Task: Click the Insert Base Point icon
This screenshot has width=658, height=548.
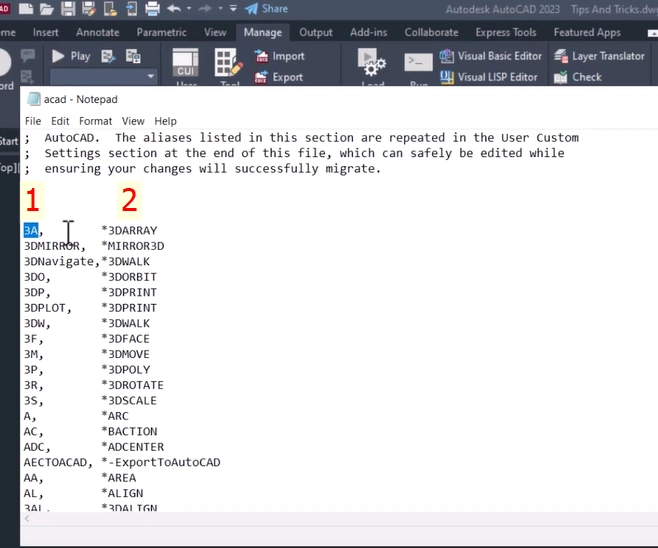Action: click(27, 77)
